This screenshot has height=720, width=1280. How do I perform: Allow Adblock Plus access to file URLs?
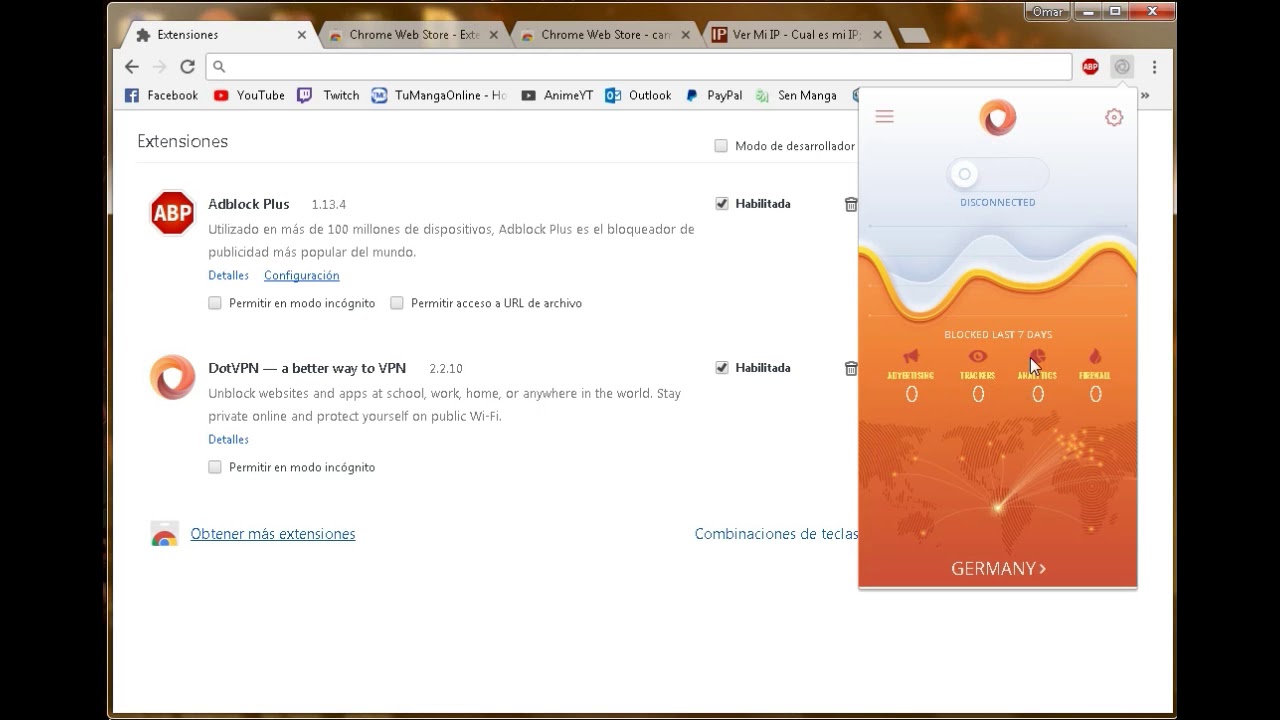397,303
